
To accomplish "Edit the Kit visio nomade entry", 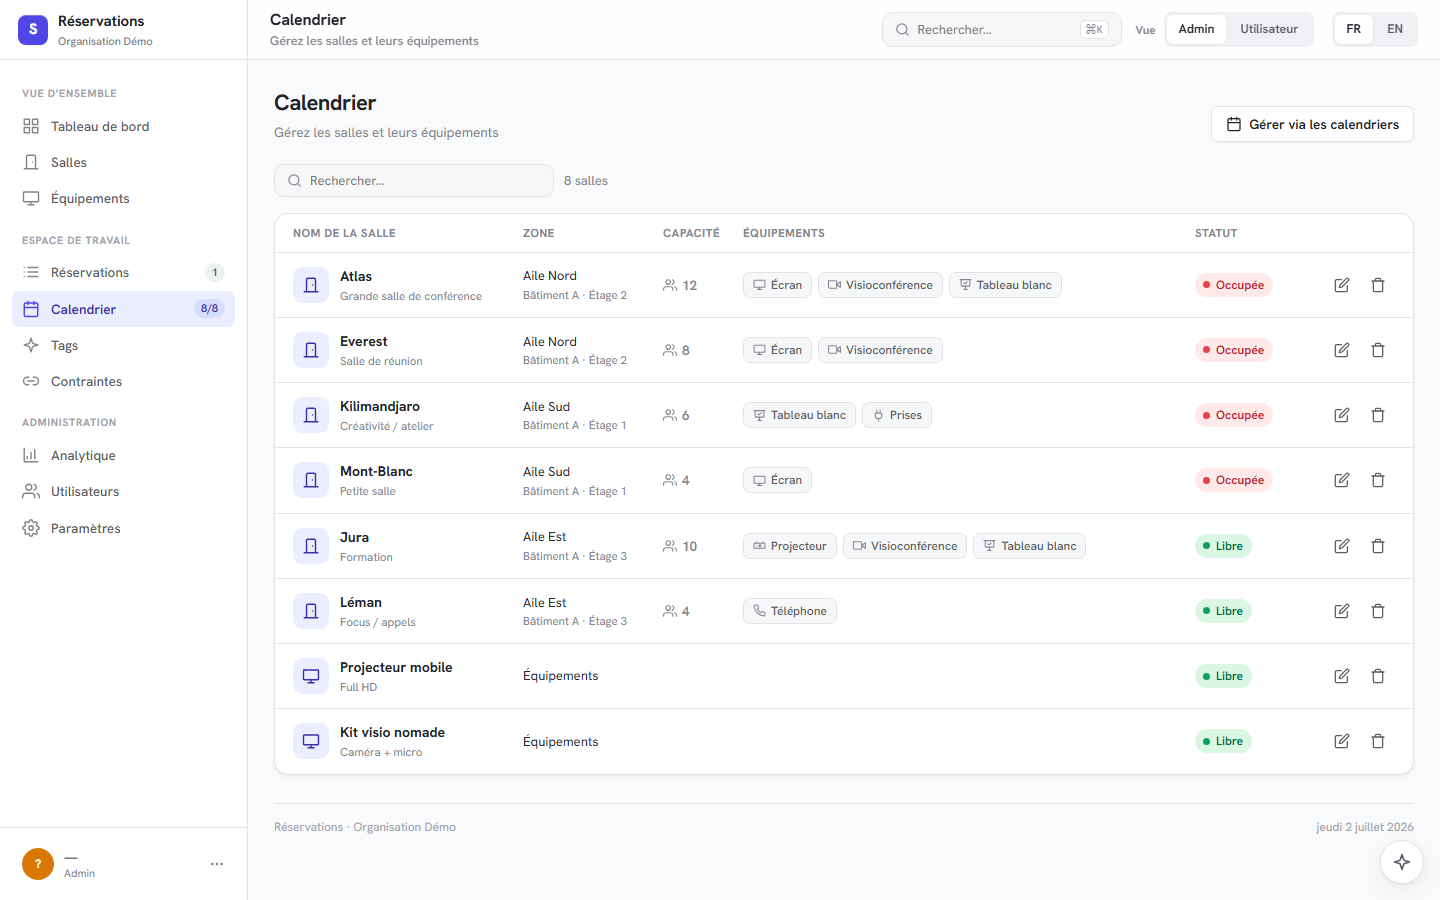I will coord(1342,741).
